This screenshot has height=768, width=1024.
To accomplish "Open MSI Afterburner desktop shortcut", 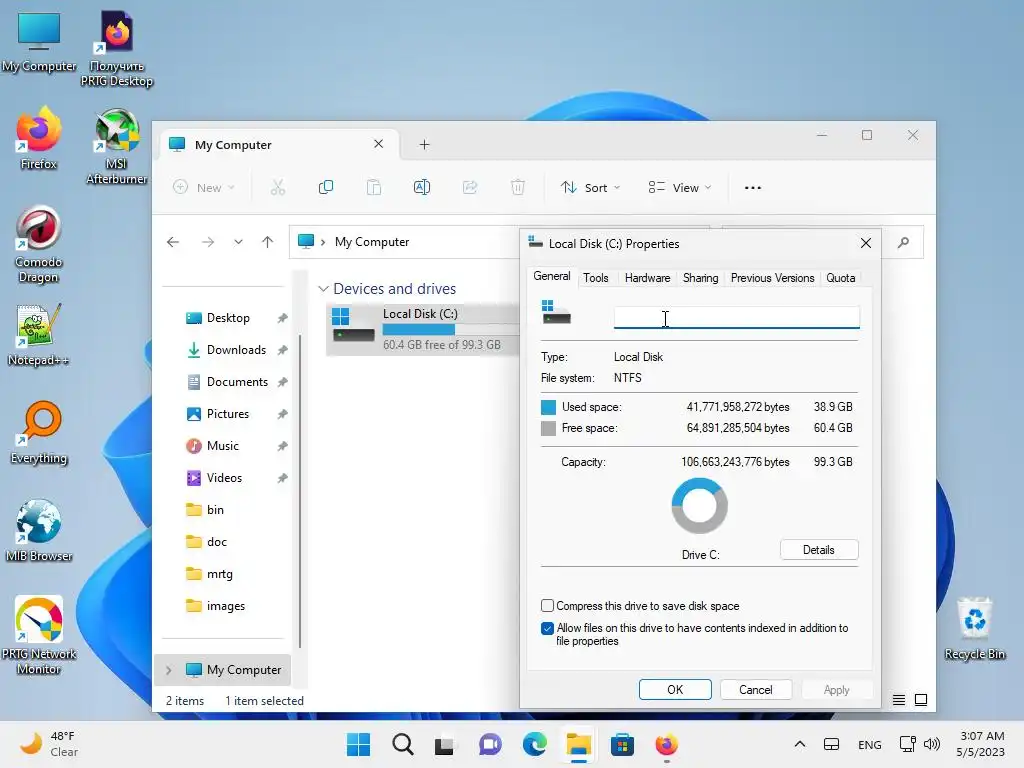I will point(116,147).
